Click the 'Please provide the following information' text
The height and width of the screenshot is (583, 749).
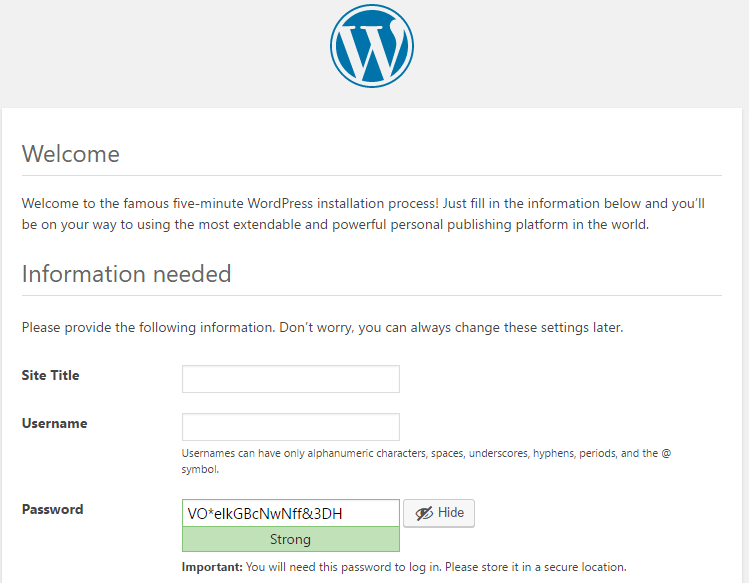click(322, 328)
